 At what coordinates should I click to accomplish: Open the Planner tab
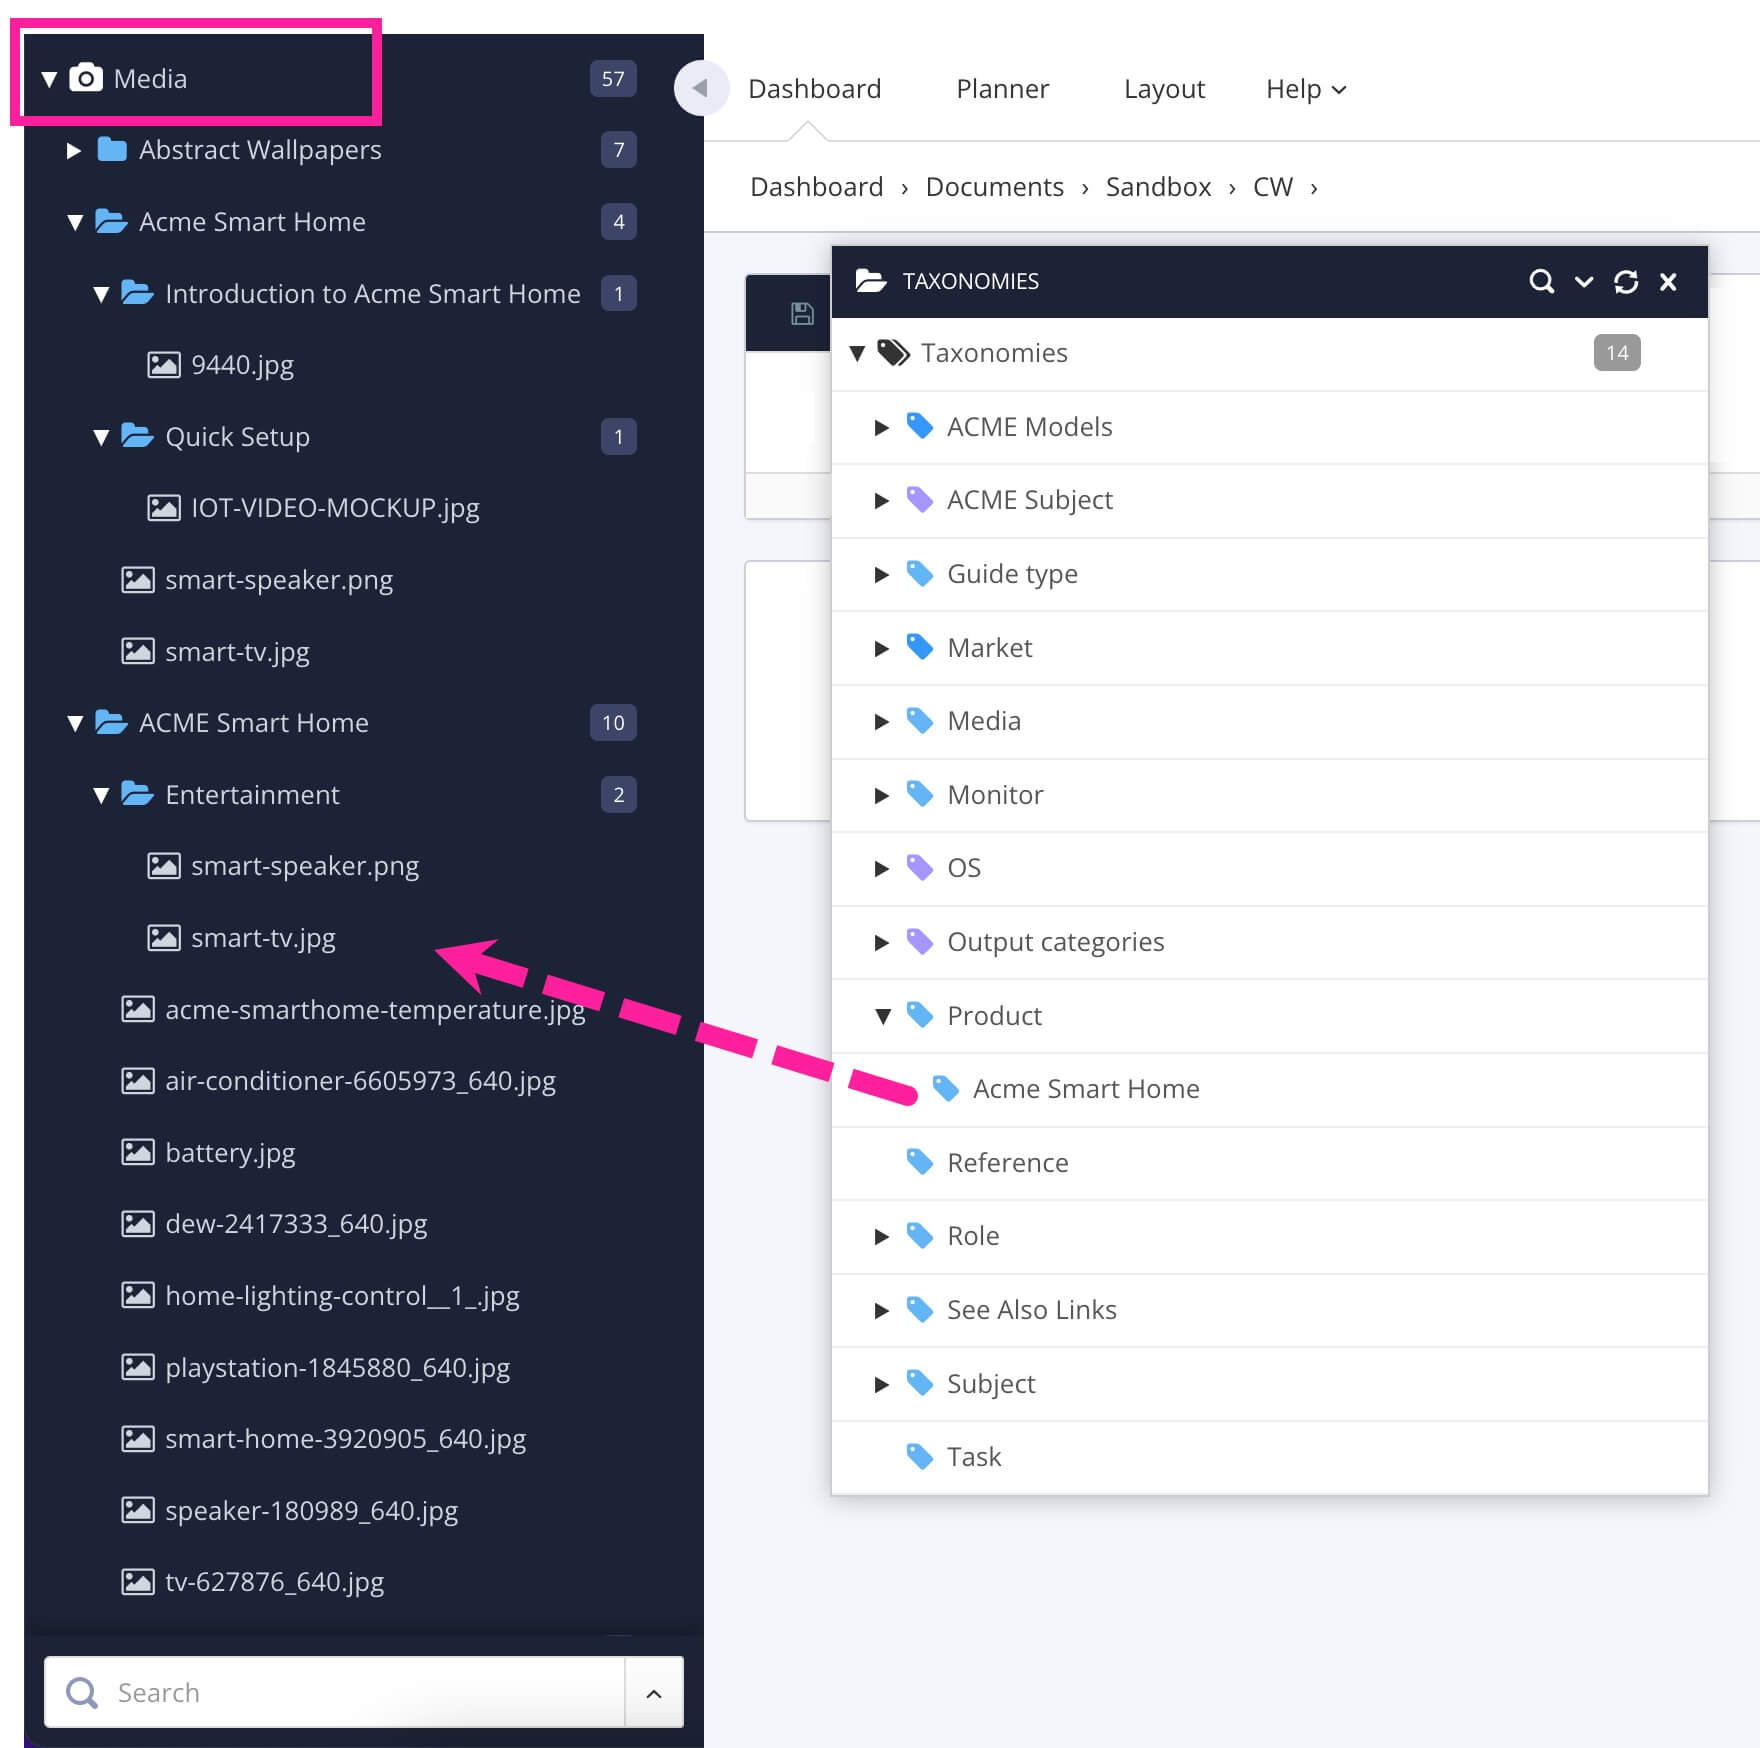click(1002, 89)
